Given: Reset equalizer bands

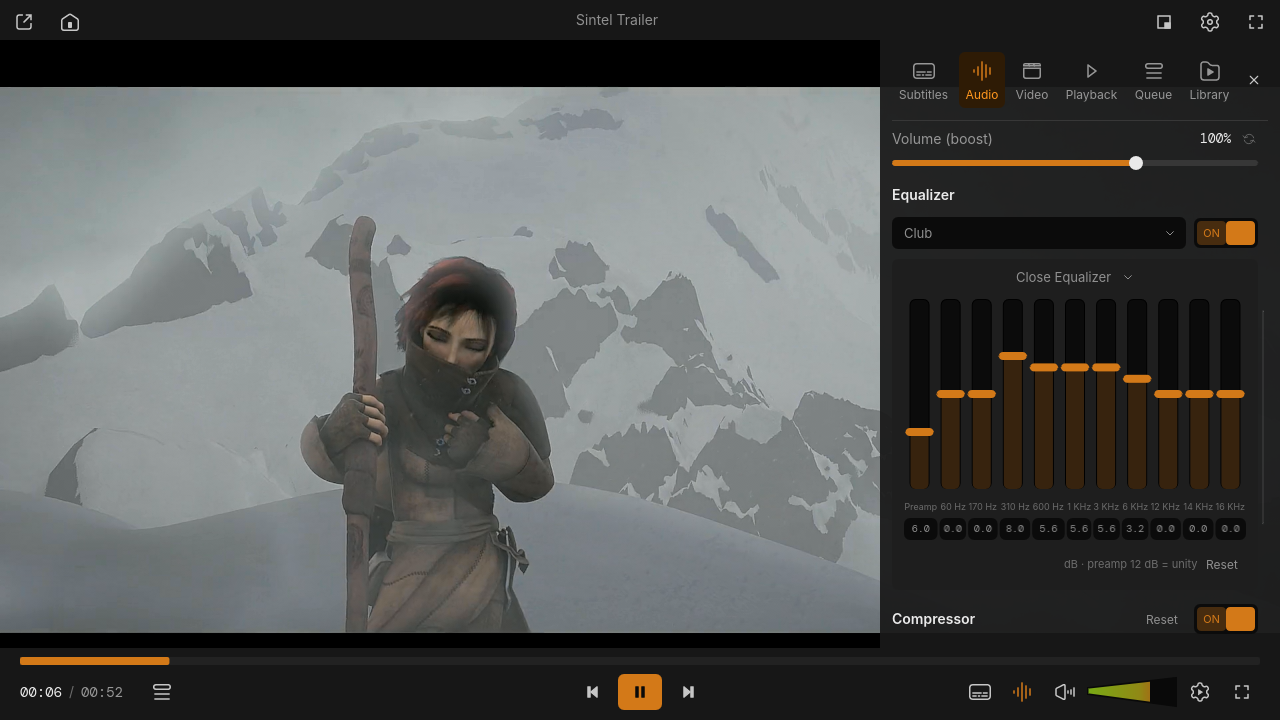Looking at the screenshot, I should (1221, 565).
